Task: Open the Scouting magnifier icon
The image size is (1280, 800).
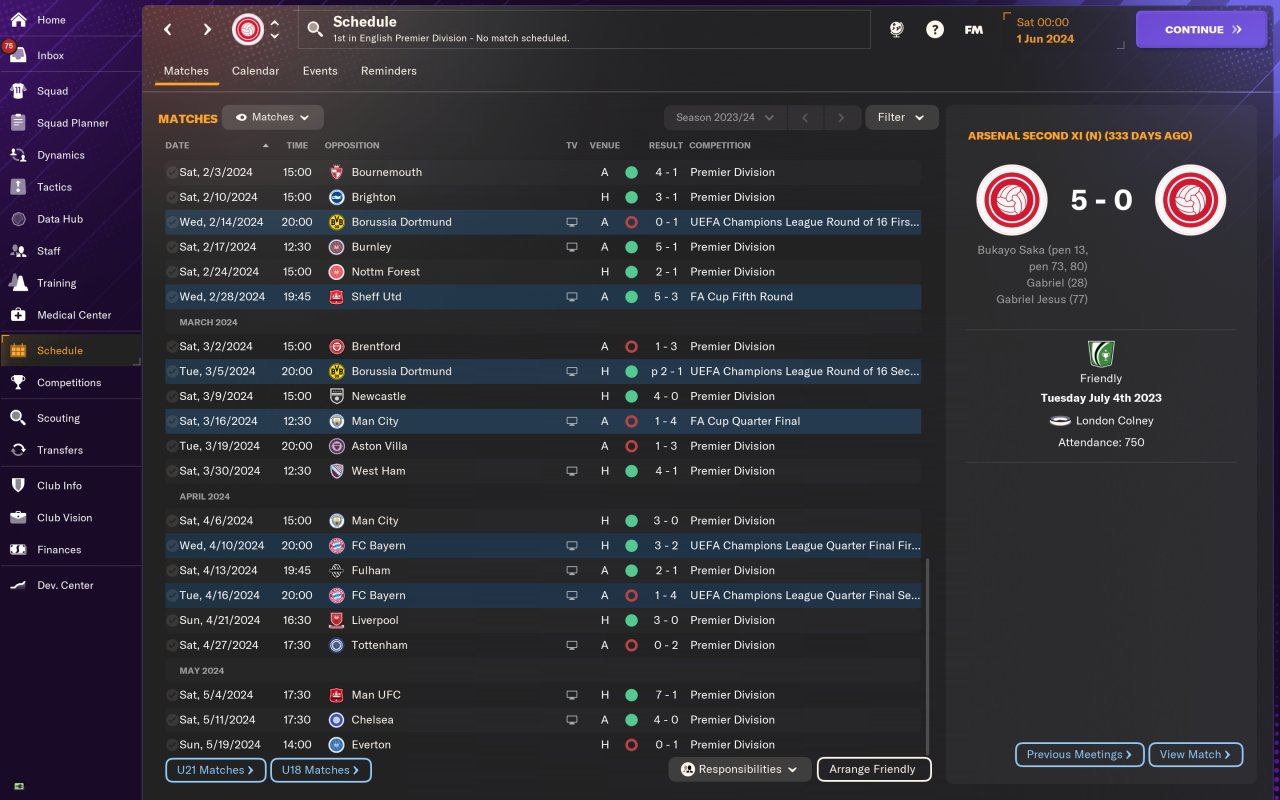Action: click(x=18, y=418)
